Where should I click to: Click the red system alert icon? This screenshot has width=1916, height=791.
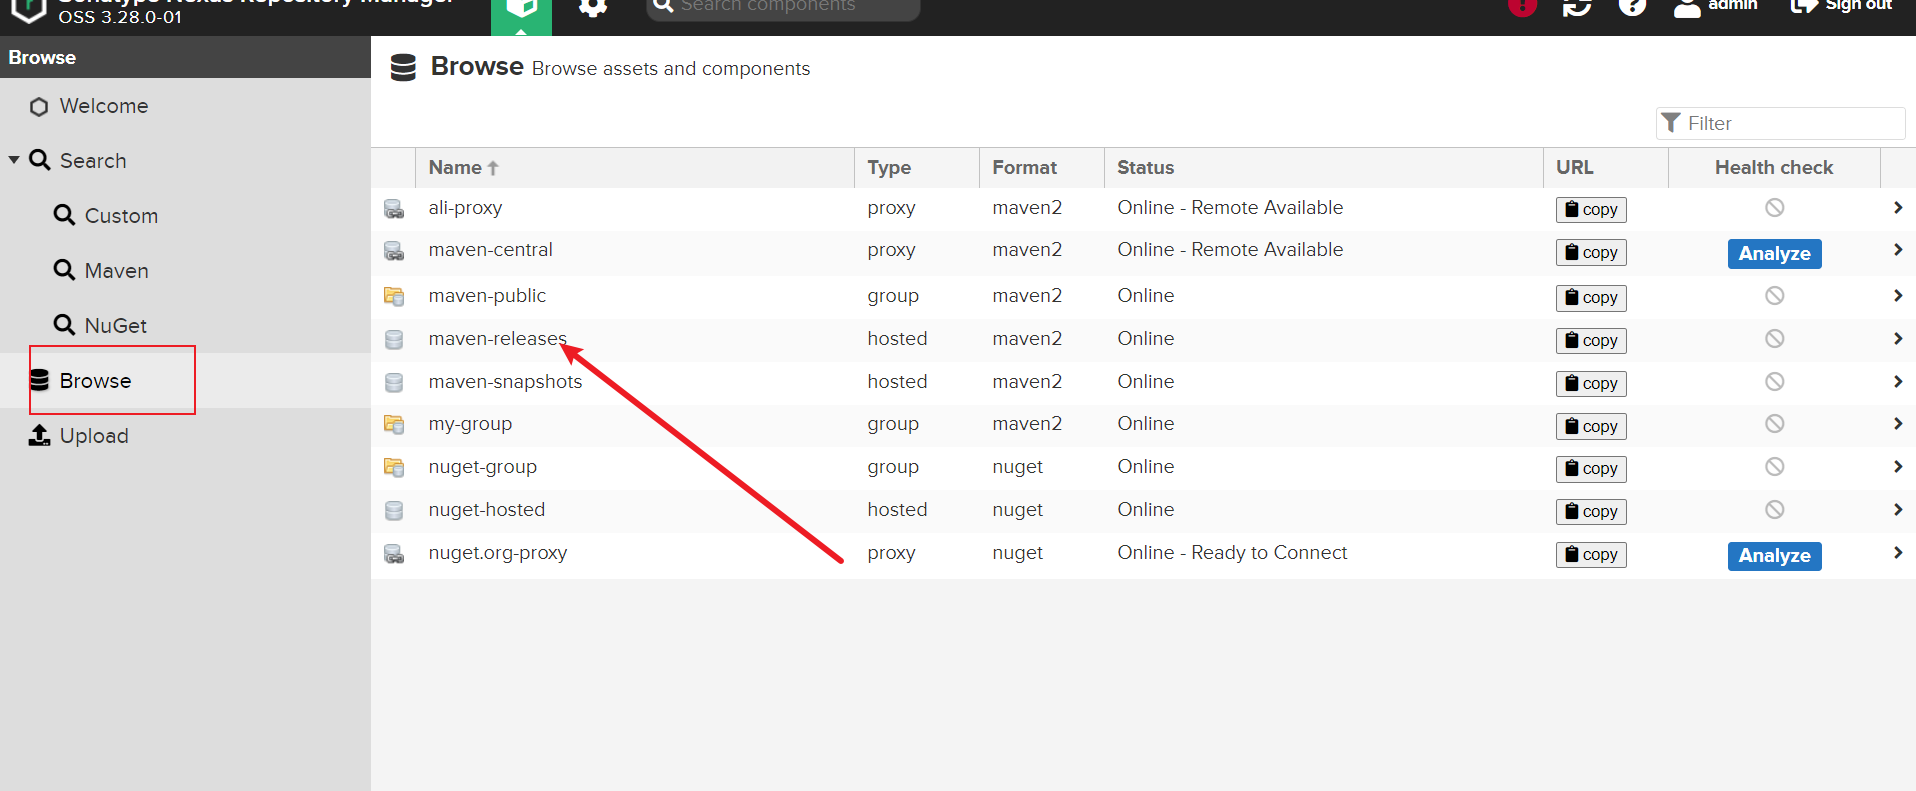[x=1522, y=8]
